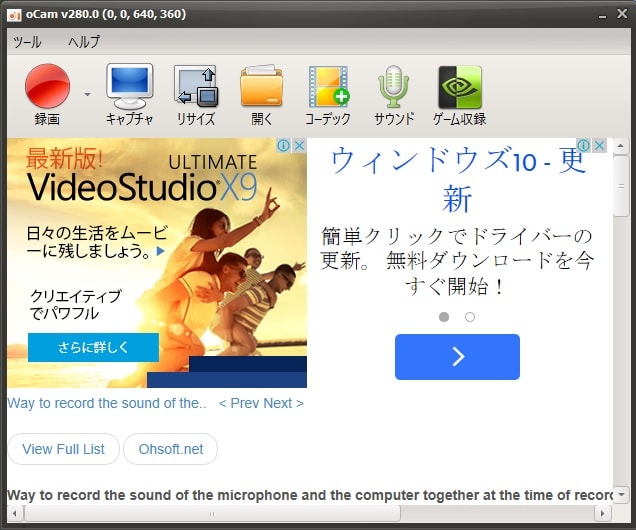Close the oCam window
Viewport: 636px width, 530px height.
(622, 14)
